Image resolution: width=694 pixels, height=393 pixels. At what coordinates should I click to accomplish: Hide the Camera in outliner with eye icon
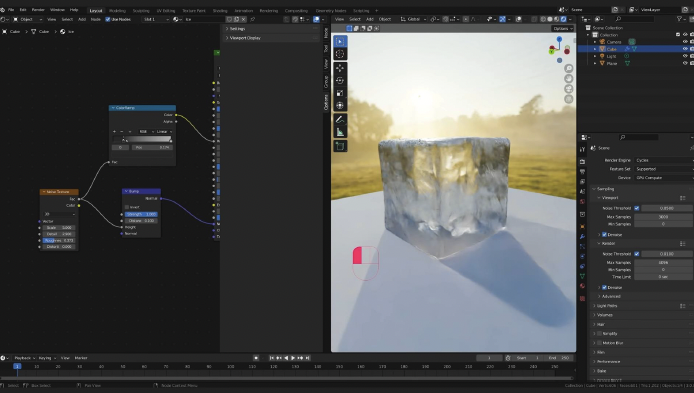click(x=685, y=42)
